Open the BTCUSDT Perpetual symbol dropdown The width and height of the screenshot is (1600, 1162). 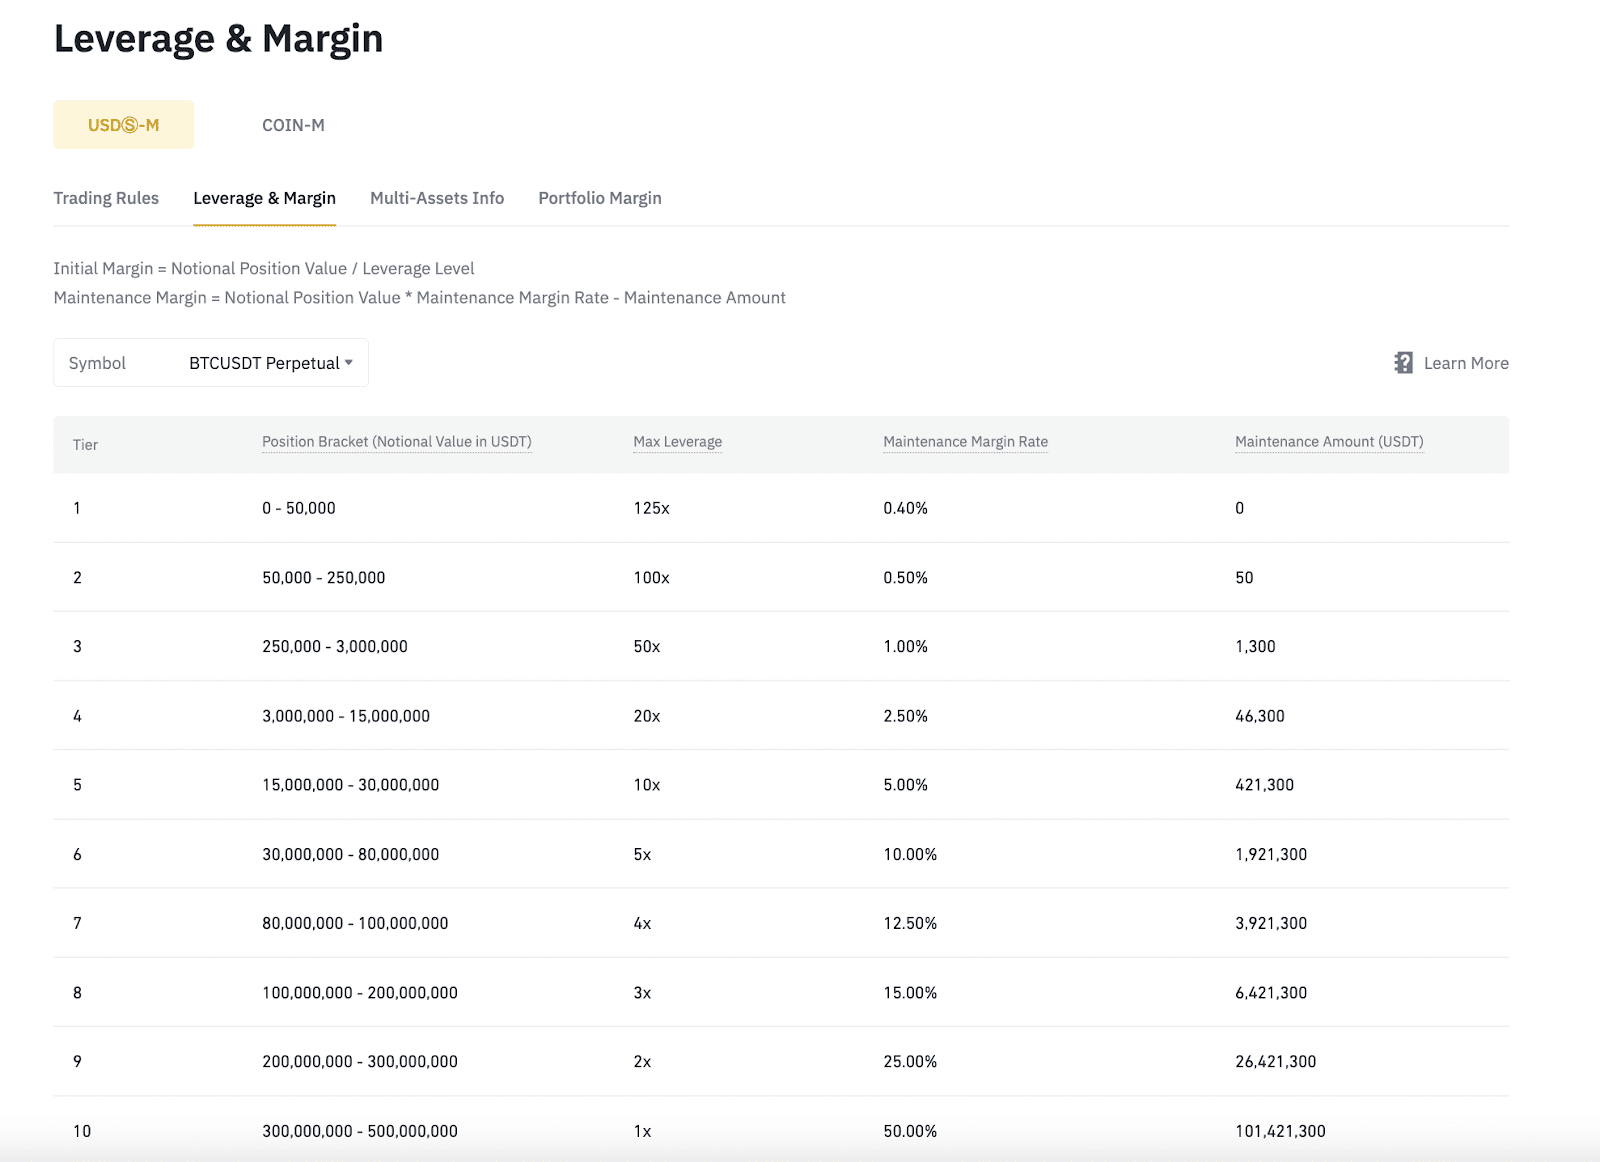[264, 363]
